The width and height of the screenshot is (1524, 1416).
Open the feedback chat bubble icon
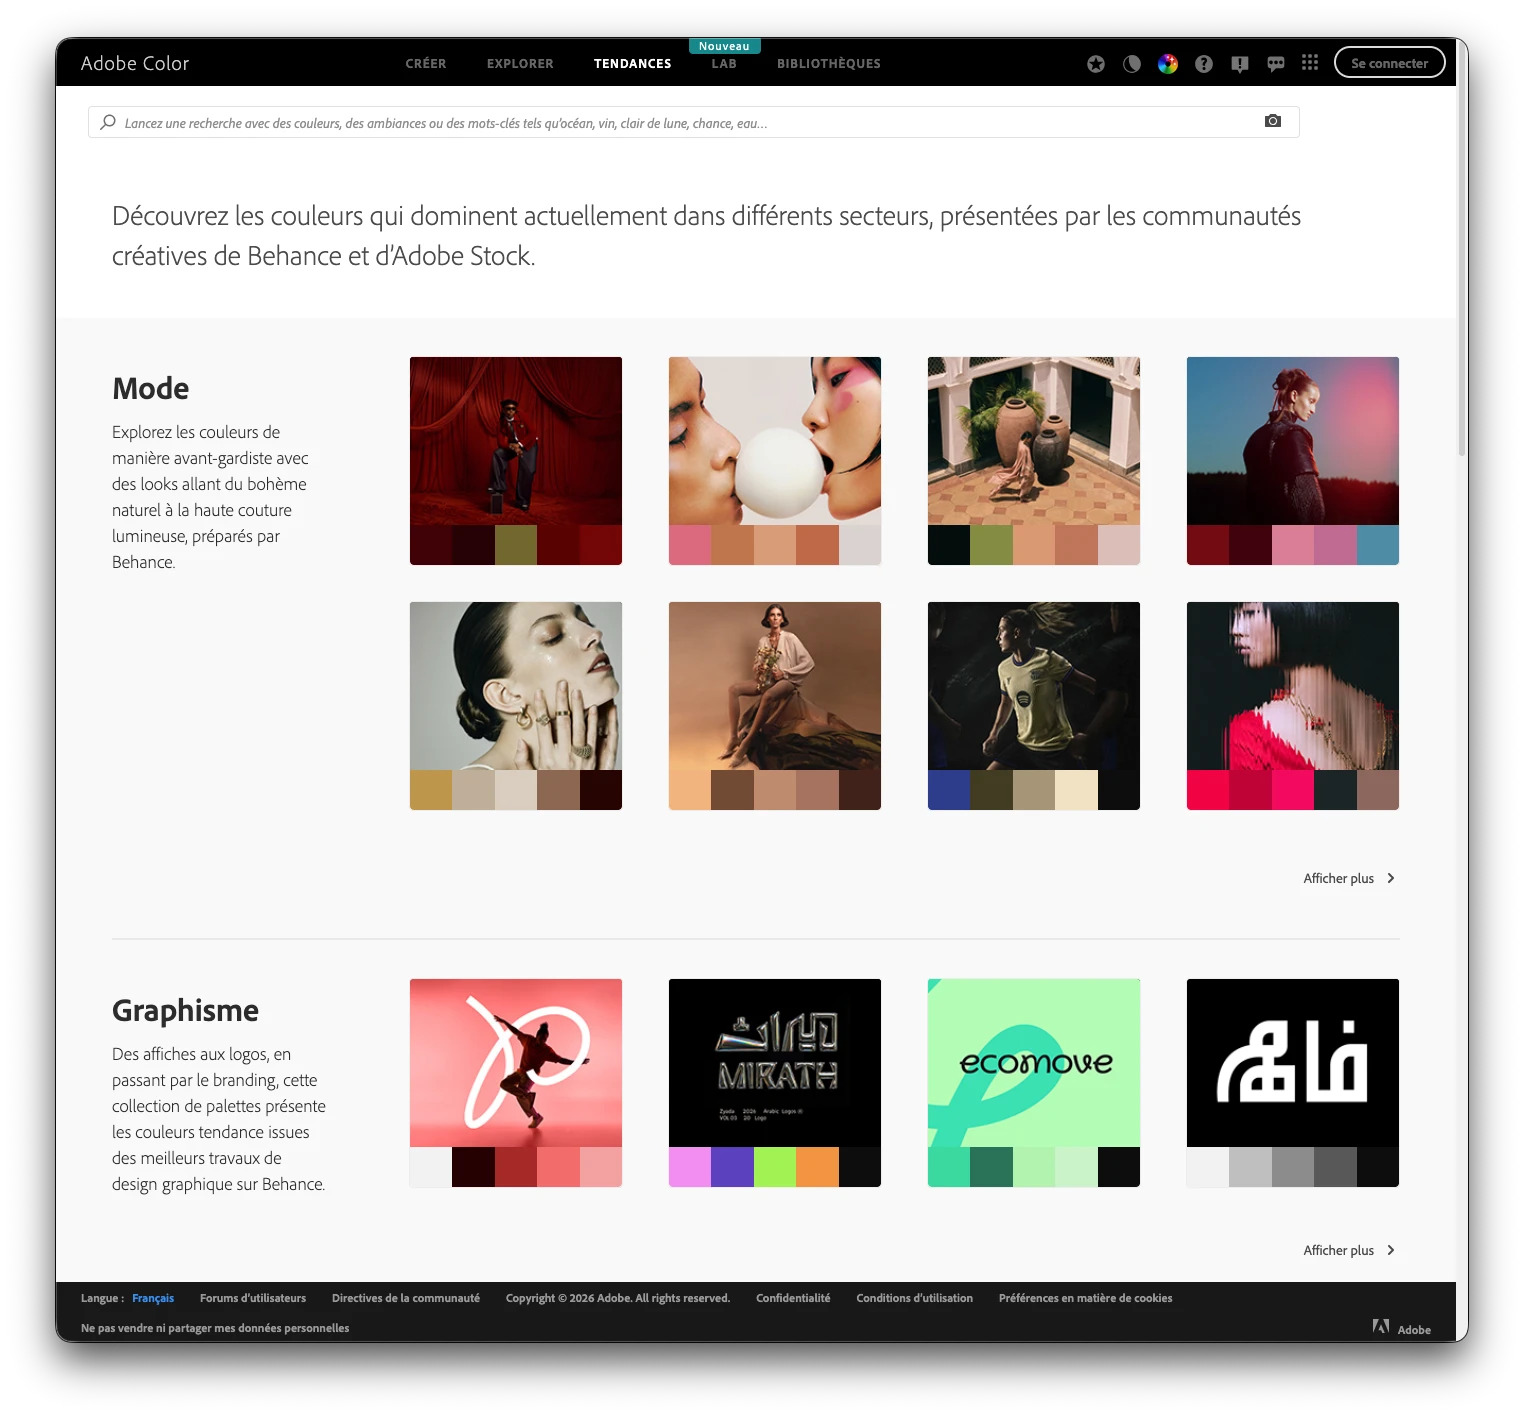click(1276, 62)
